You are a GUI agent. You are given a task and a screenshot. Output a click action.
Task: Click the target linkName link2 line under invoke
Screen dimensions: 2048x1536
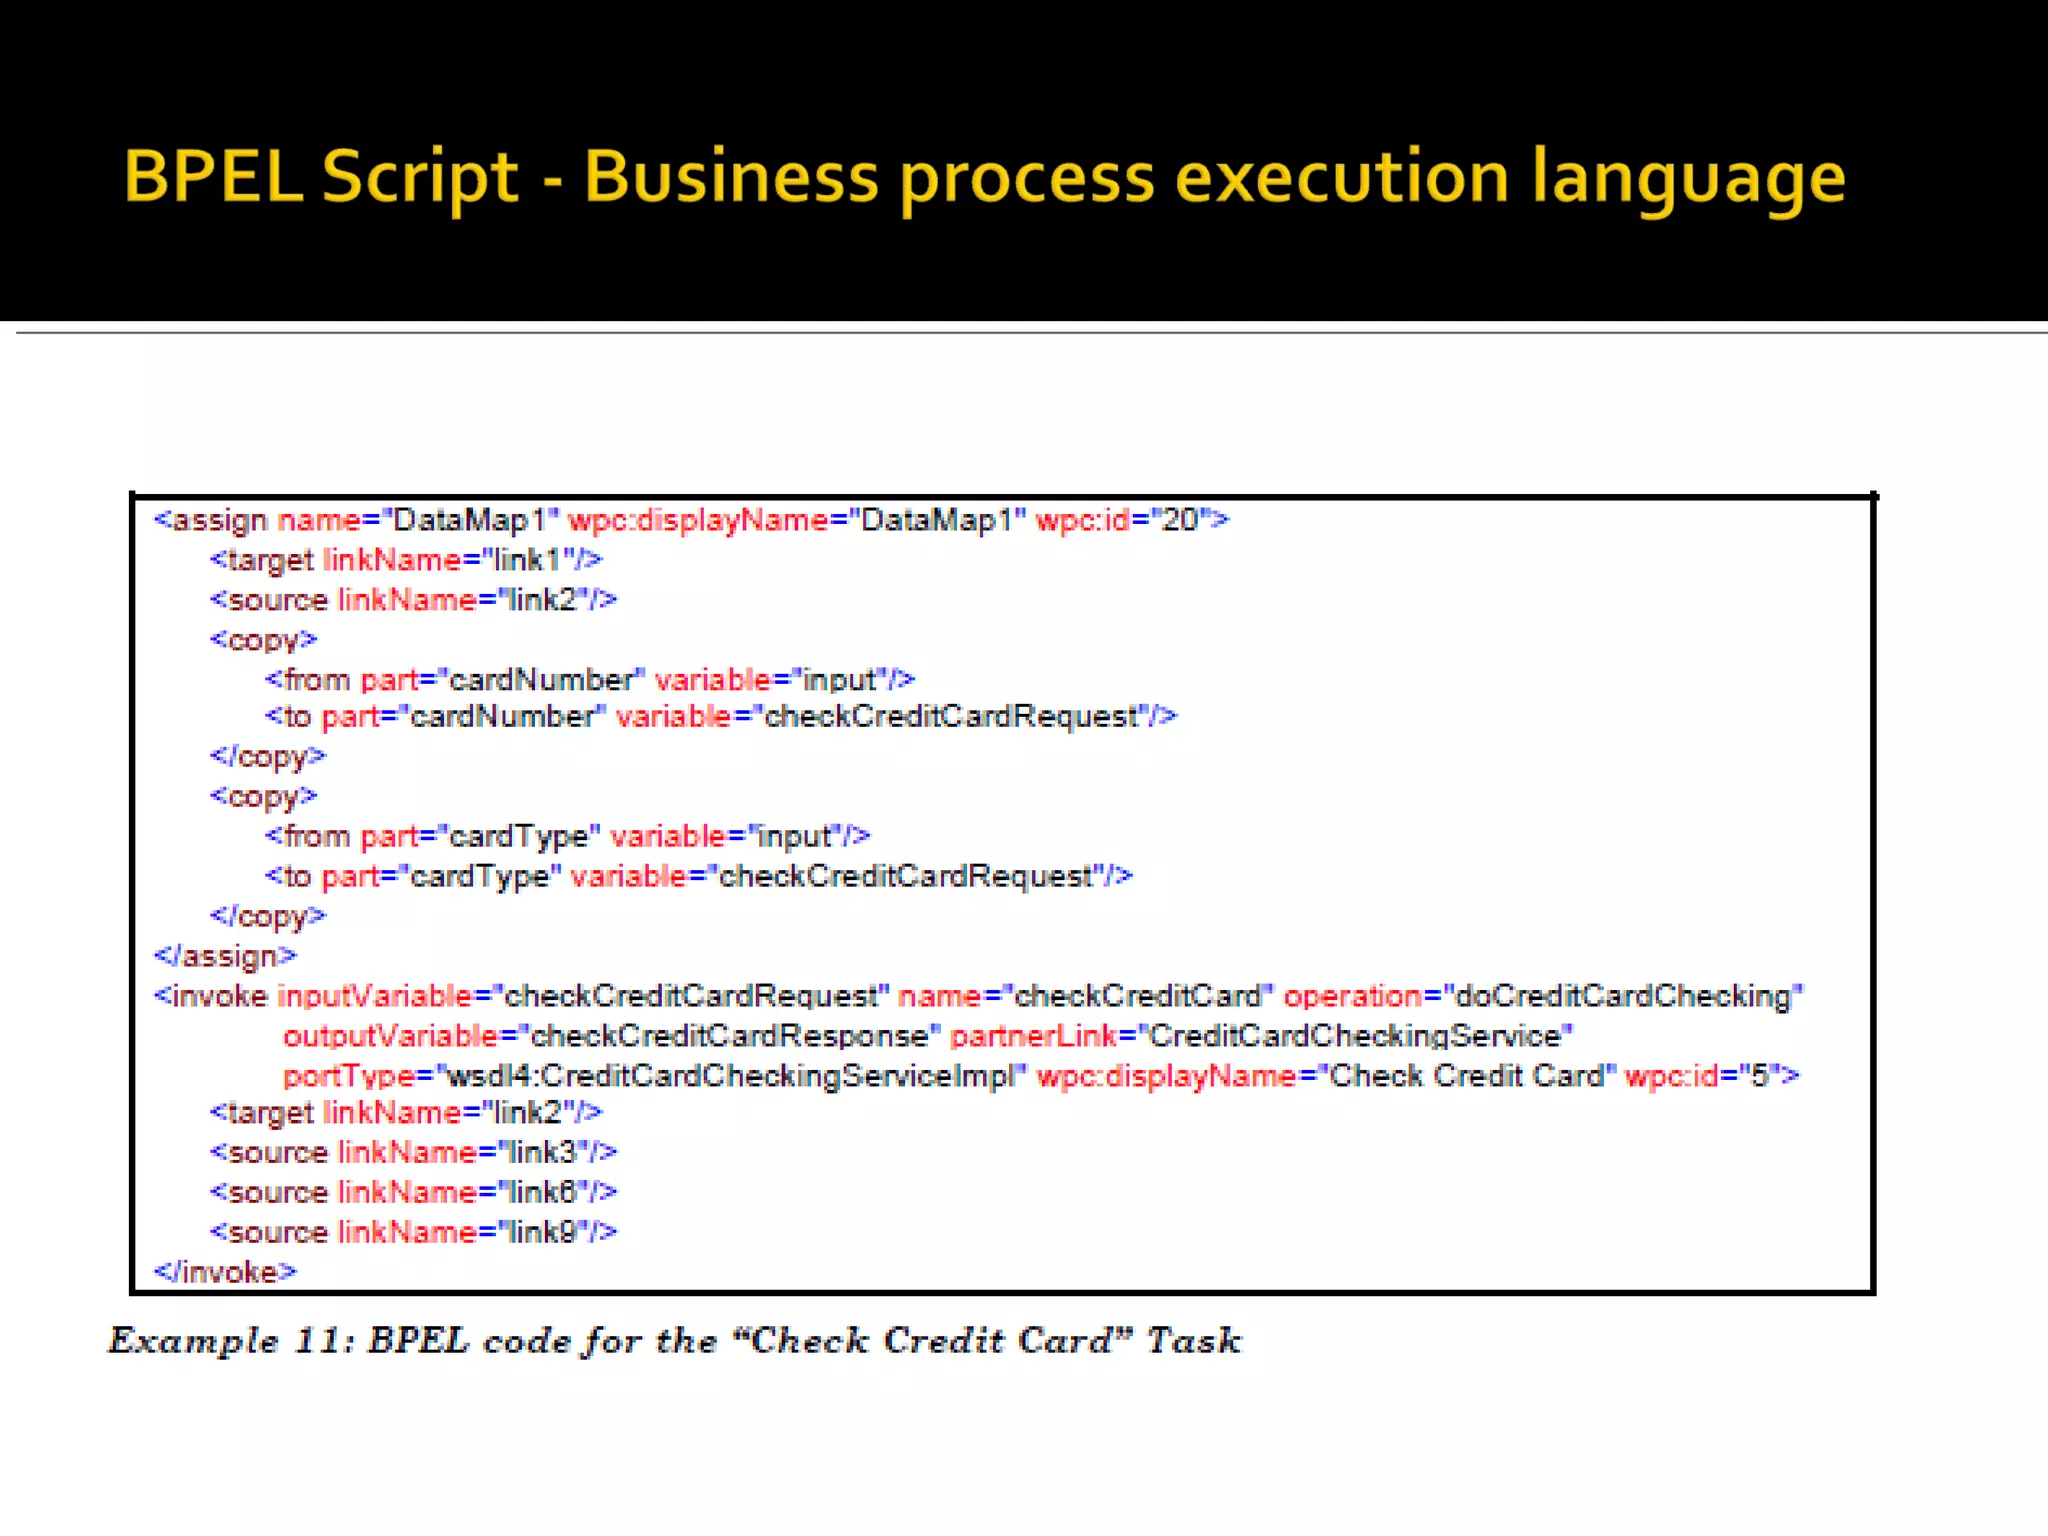[405, 1113]
